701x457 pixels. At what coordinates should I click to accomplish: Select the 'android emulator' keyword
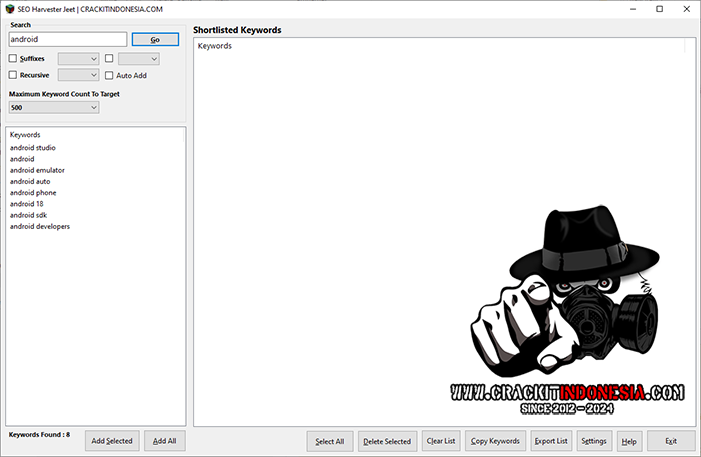tap(37, 170)
